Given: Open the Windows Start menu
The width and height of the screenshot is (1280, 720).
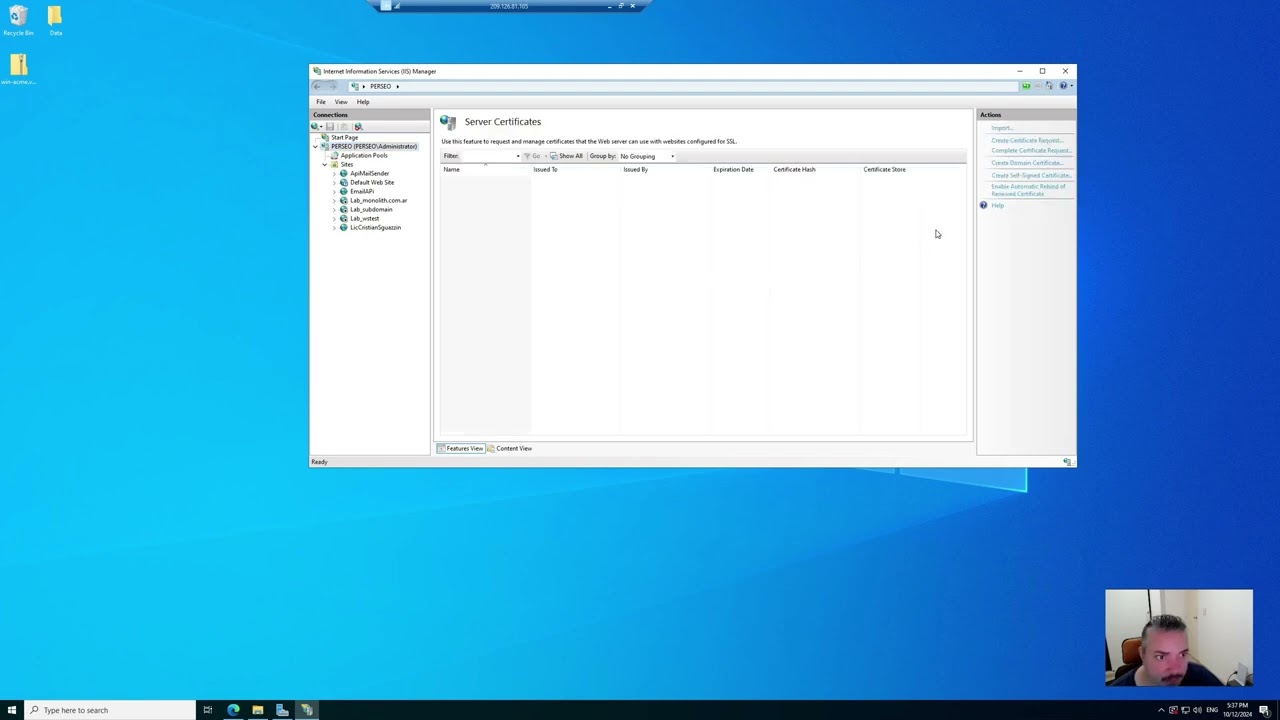Looking at the screenshot, I should [x=12, y=710].
